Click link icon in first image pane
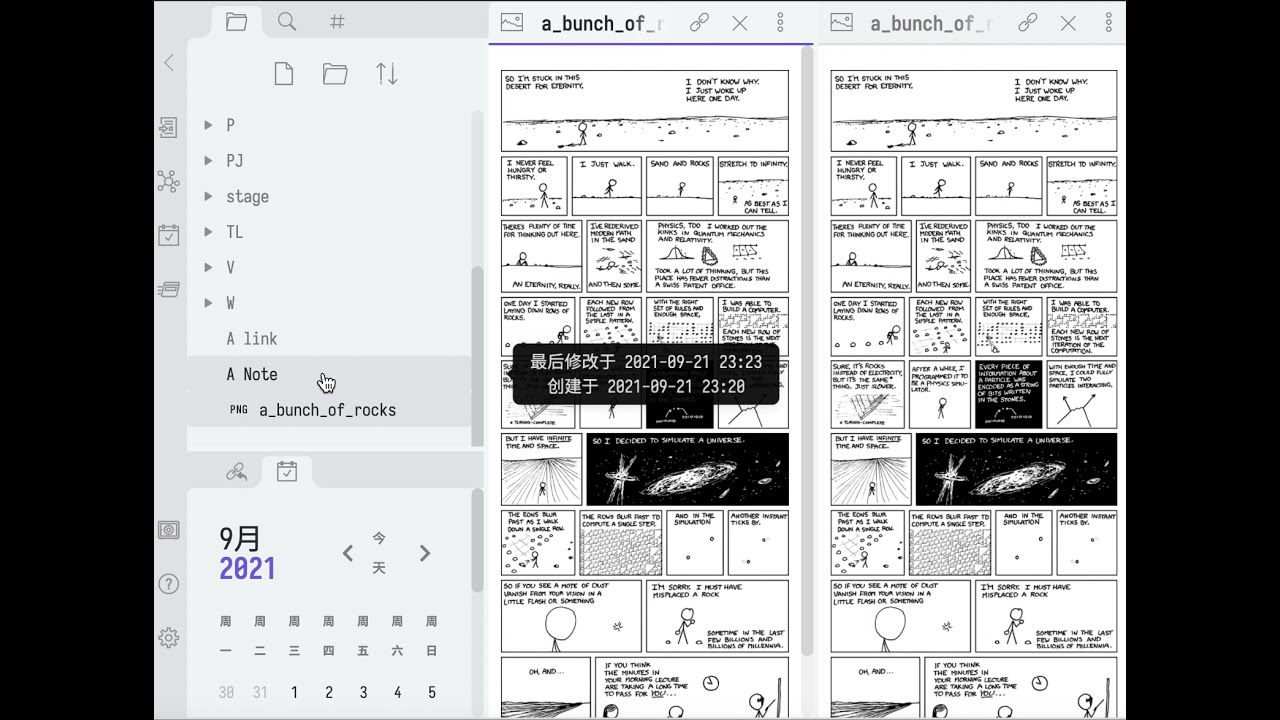This screenshot has width=1280, height=720. click(x=699, y=23)
